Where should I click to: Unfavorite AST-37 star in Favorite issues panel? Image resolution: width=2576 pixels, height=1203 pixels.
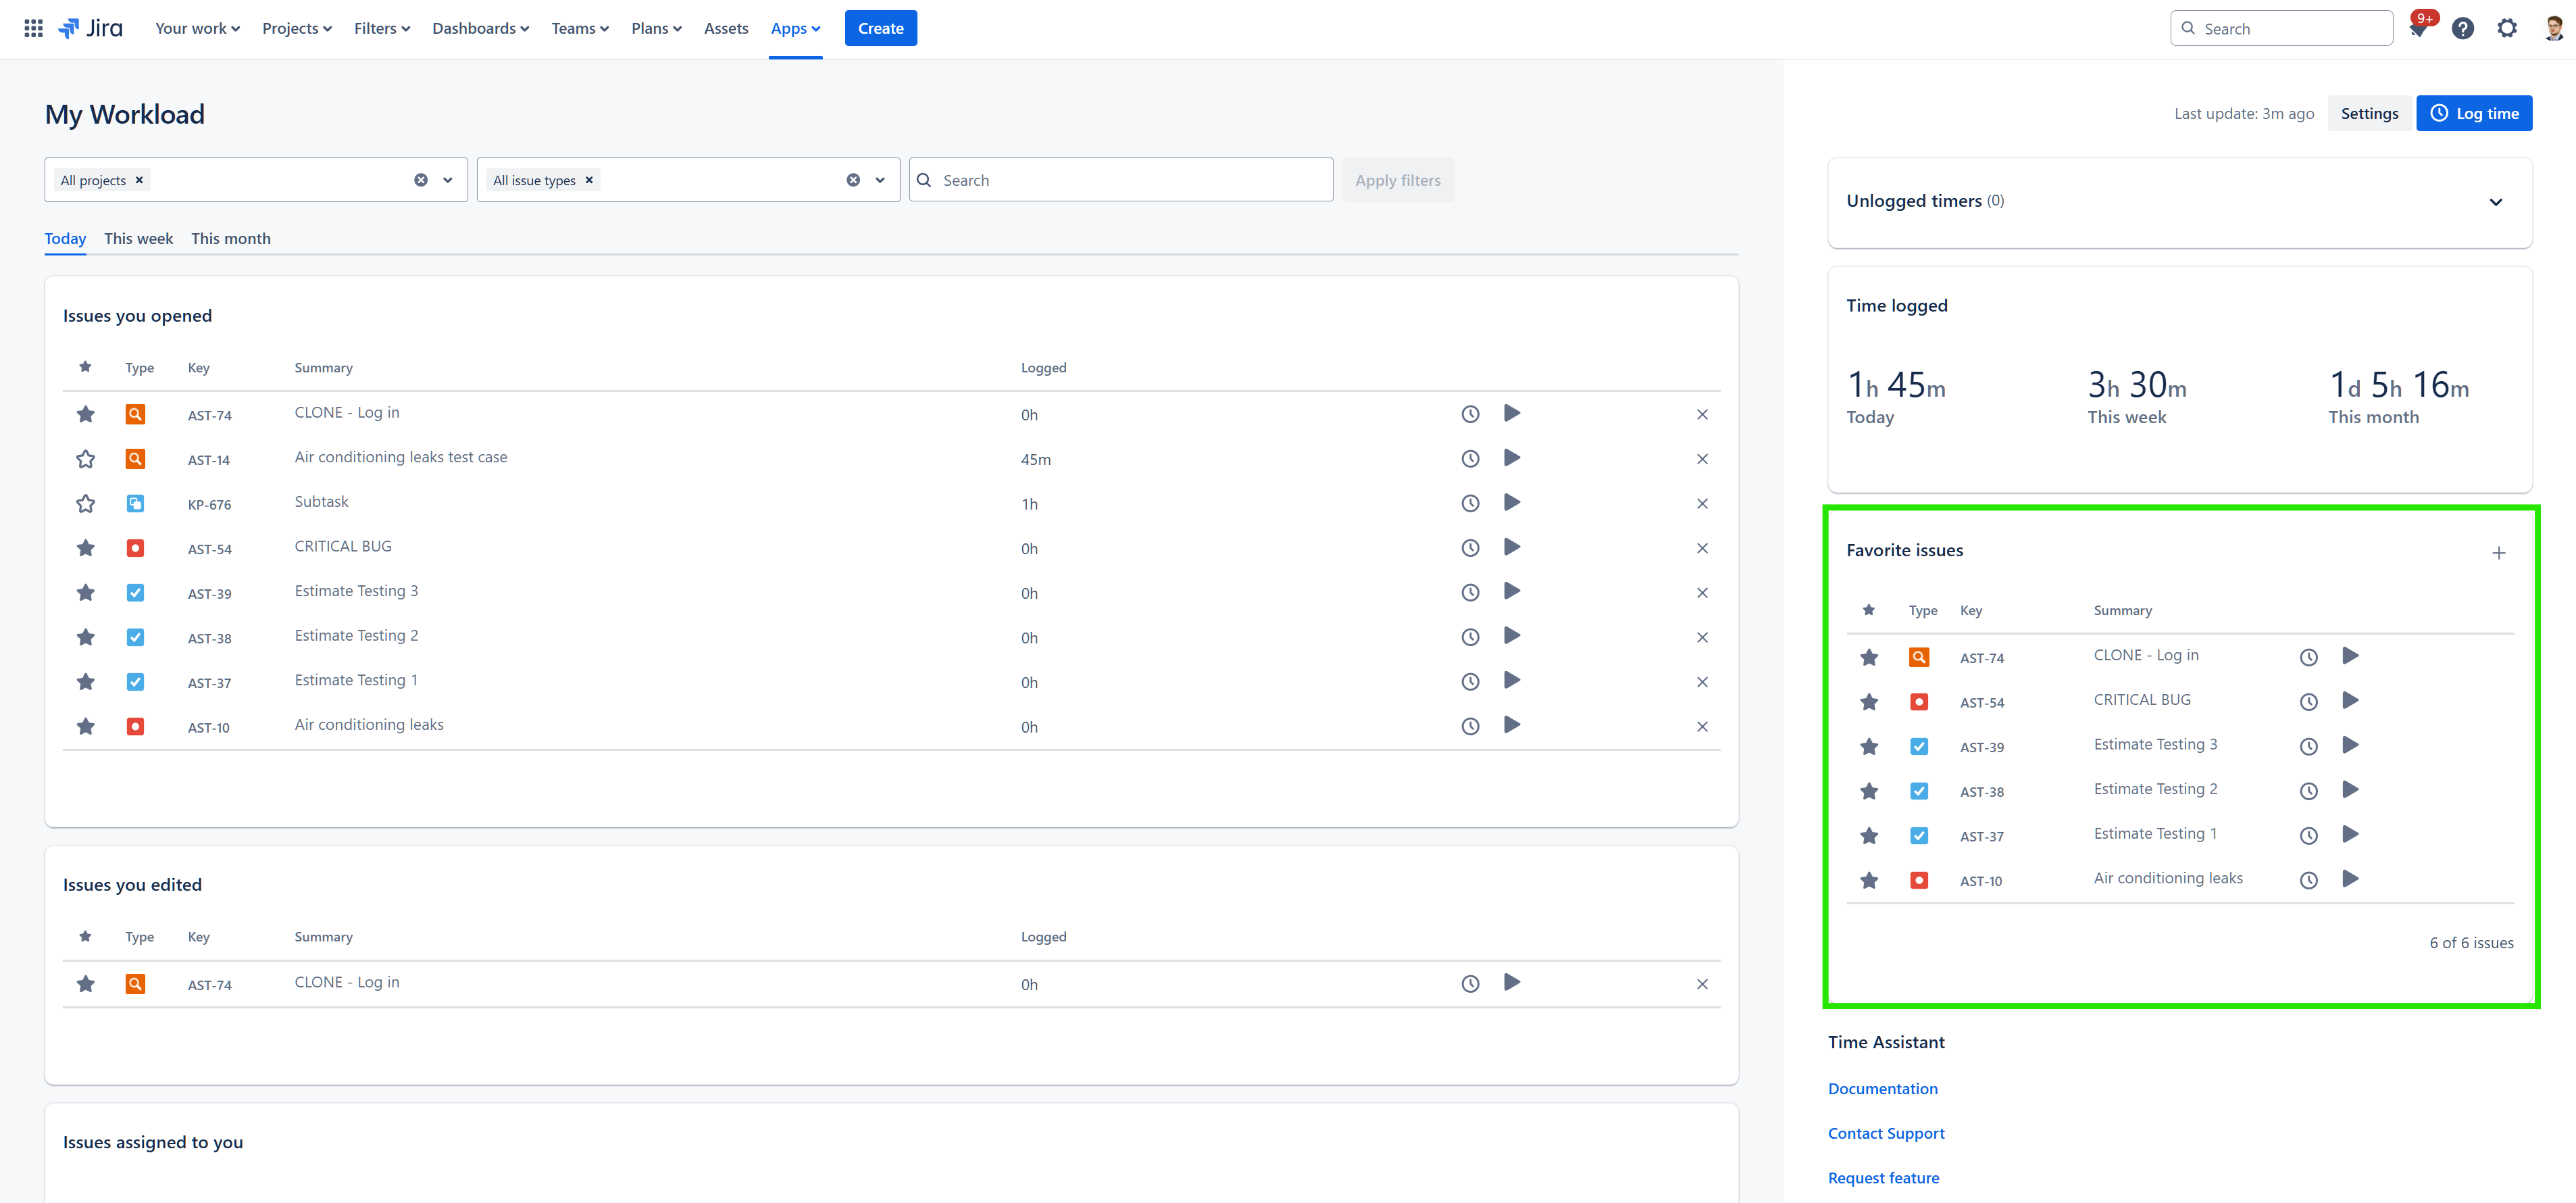[x=1868, y=836]
